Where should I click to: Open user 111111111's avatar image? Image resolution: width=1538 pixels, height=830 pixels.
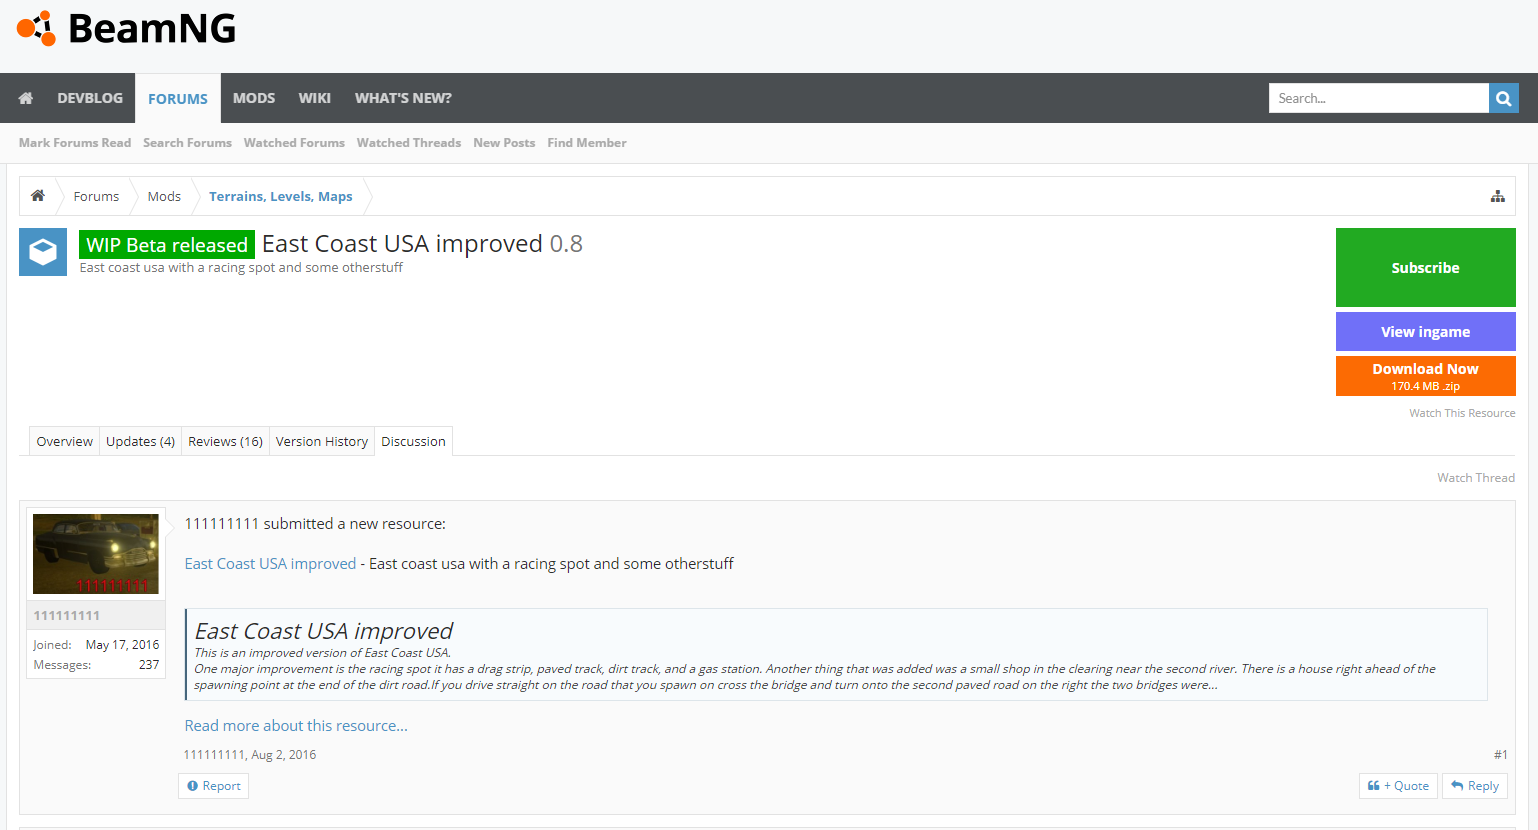click(x=96, y=554)
